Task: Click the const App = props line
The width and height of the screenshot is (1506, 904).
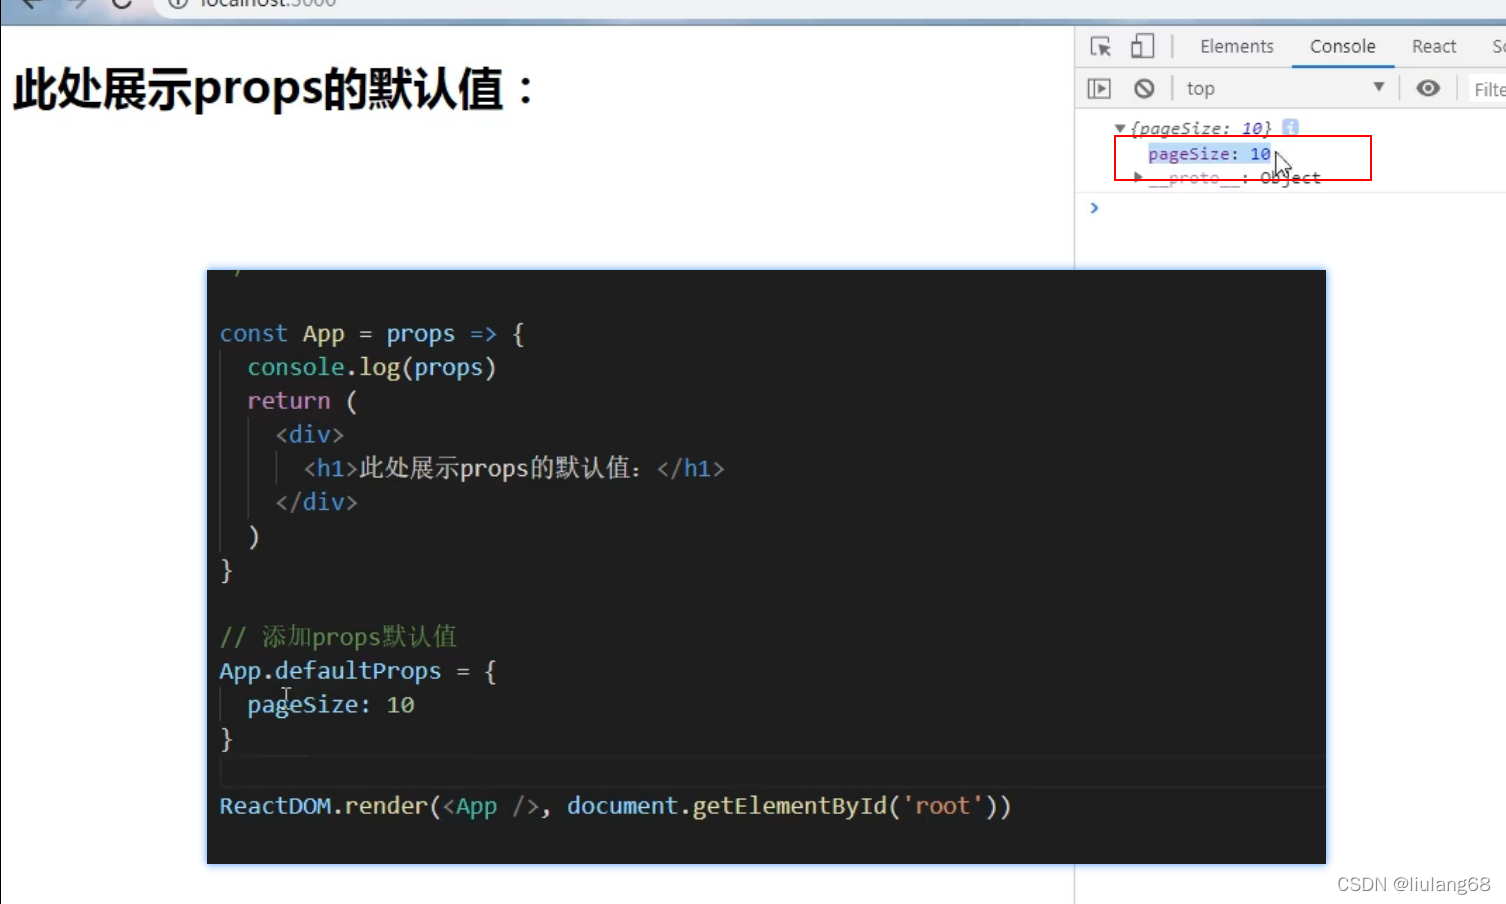Action: click(372, 334)
